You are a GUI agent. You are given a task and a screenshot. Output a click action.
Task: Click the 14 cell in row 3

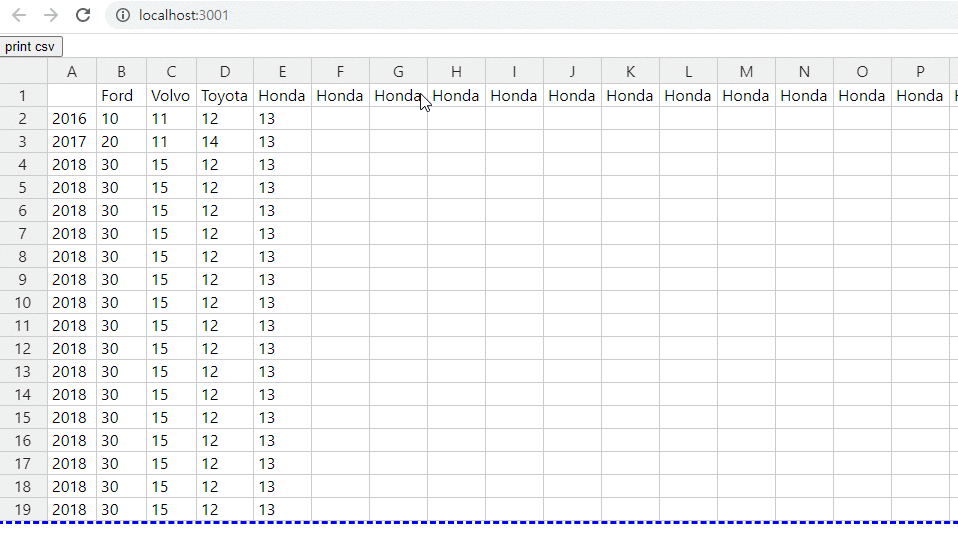225,142
